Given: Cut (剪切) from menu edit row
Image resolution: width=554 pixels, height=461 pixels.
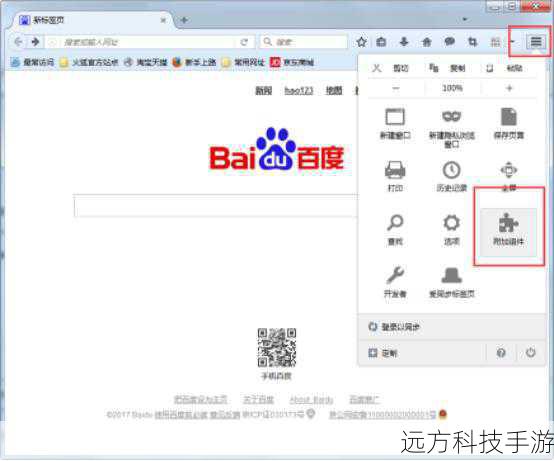Looking at the screenshot, I should coord(391,68).
